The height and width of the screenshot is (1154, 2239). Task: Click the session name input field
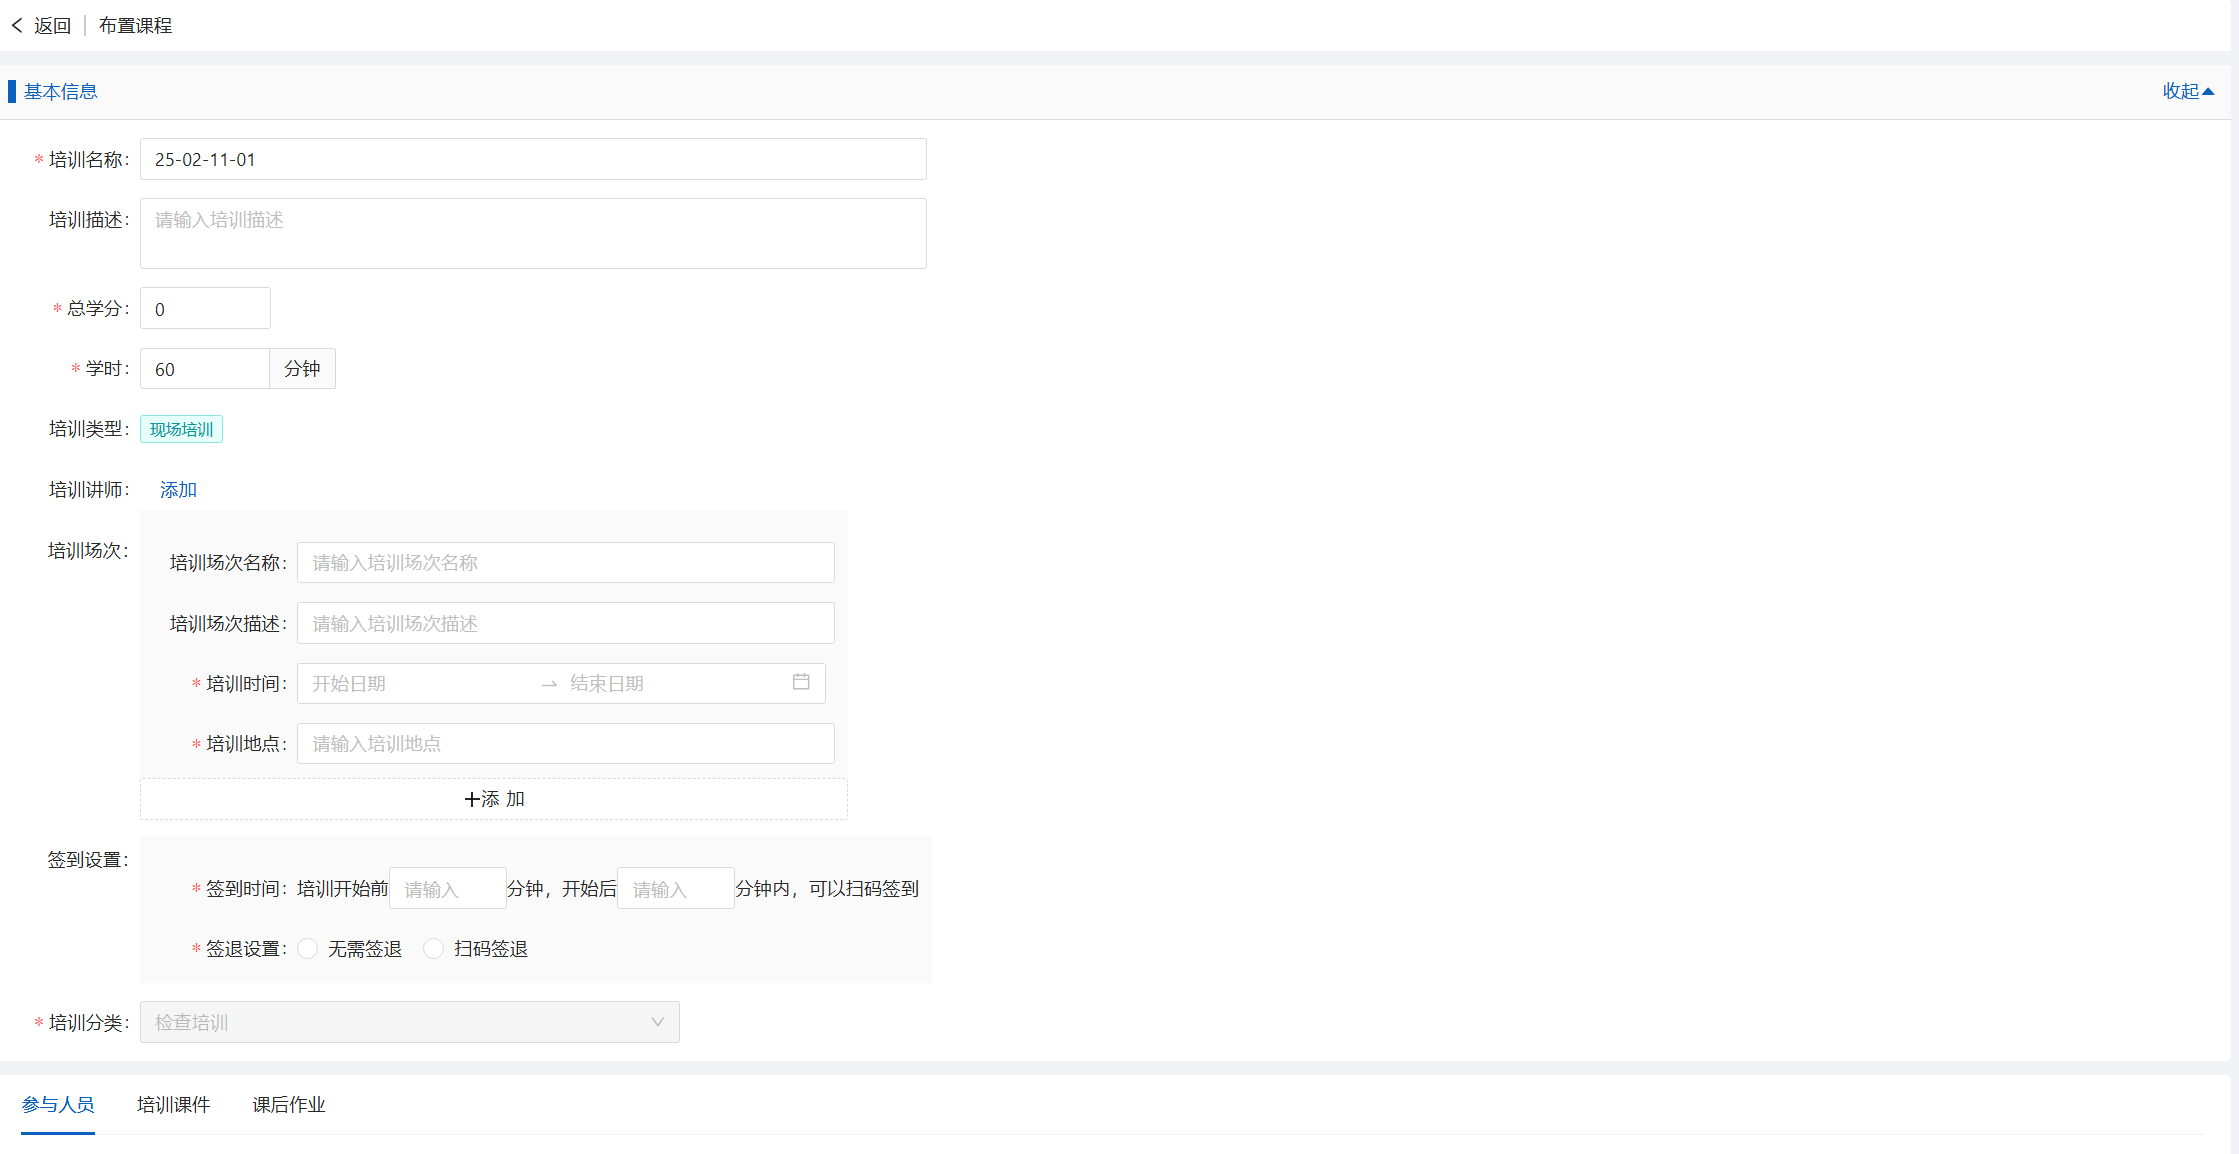565,563
